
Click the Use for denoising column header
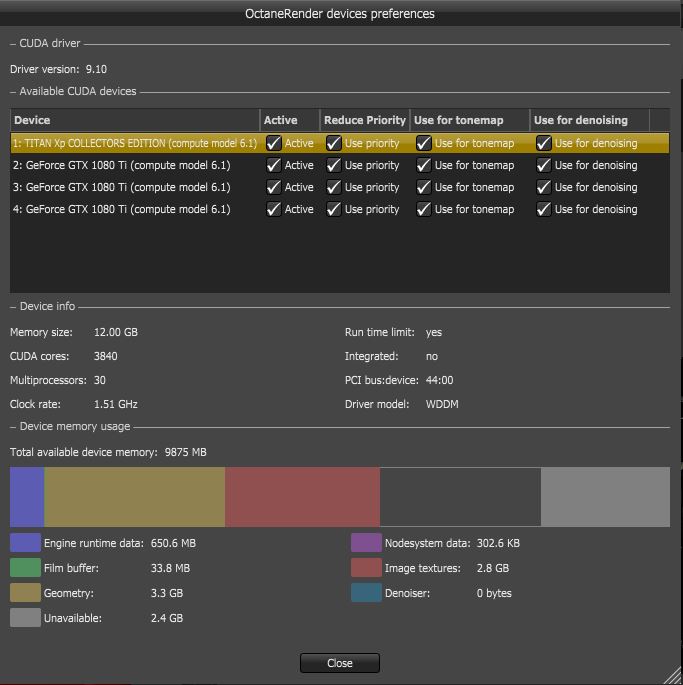click(589, 120)
